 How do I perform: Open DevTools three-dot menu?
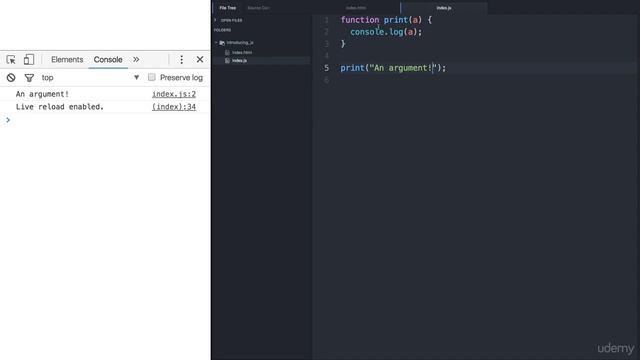182,60
